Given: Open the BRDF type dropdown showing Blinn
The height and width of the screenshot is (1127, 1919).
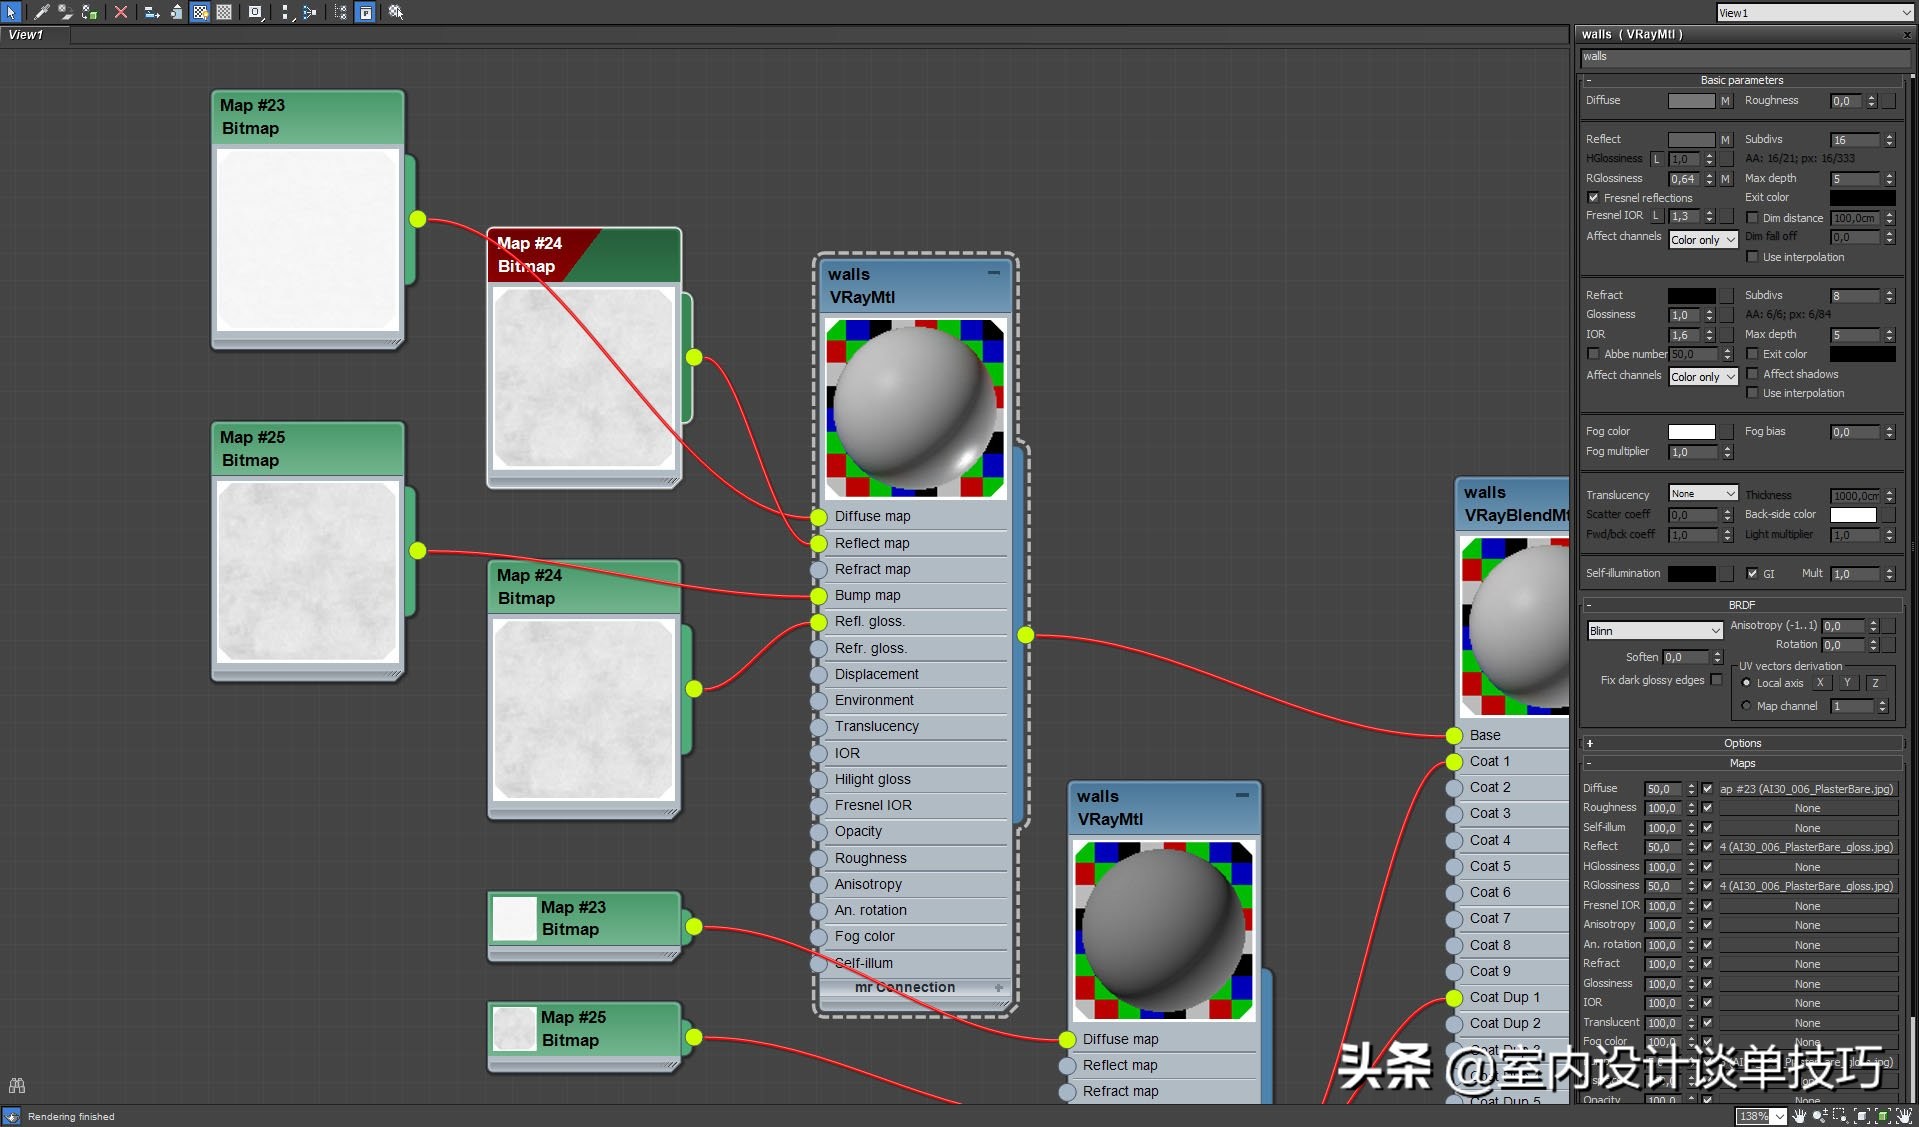Looking at the screenshot, I should pyautogui.click(x=1653, y=630).
